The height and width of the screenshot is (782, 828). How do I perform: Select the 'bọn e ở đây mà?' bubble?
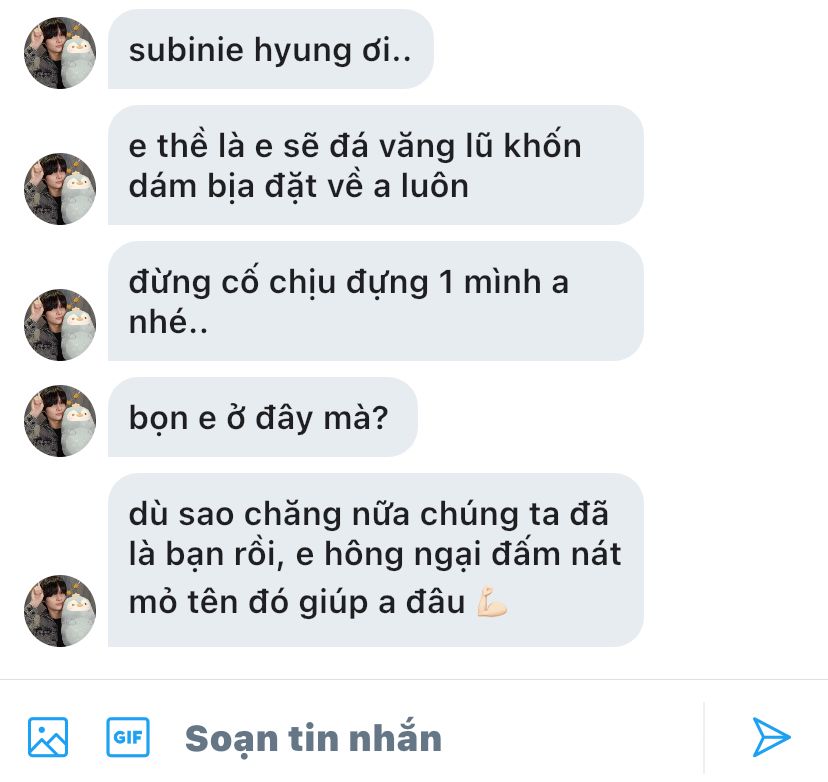[263, 417]
